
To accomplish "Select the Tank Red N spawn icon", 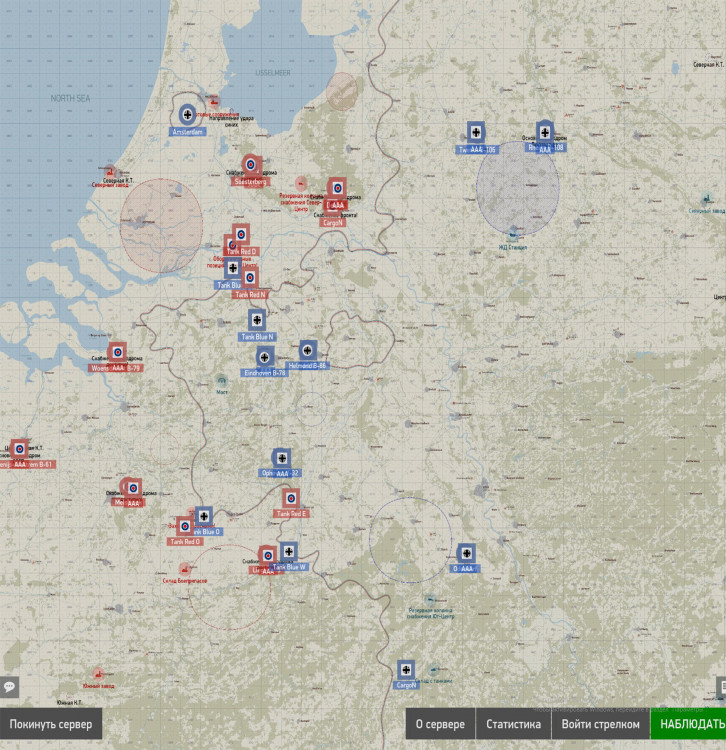I will (x=250, y=277).
